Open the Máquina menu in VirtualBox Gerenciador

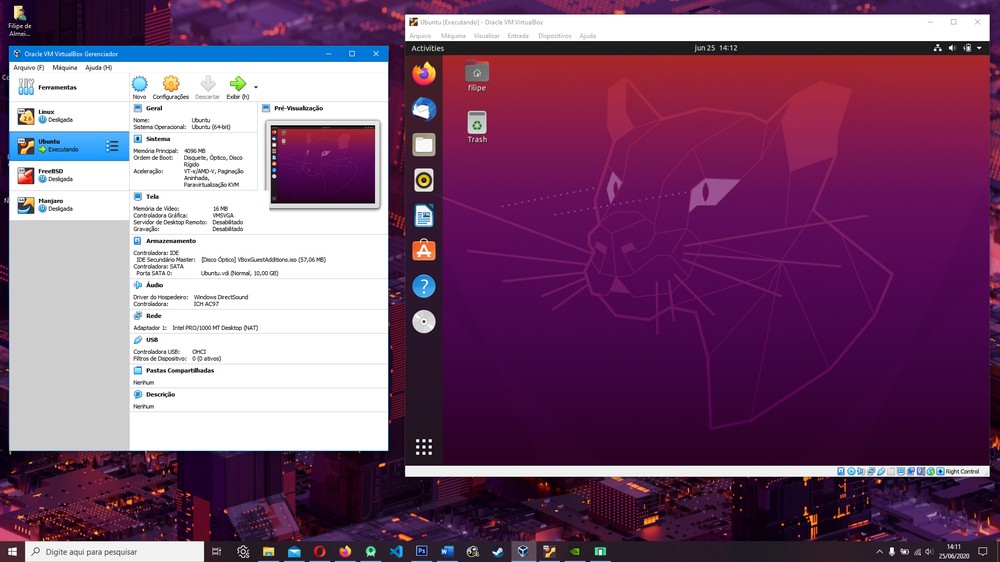coord(64,68)
